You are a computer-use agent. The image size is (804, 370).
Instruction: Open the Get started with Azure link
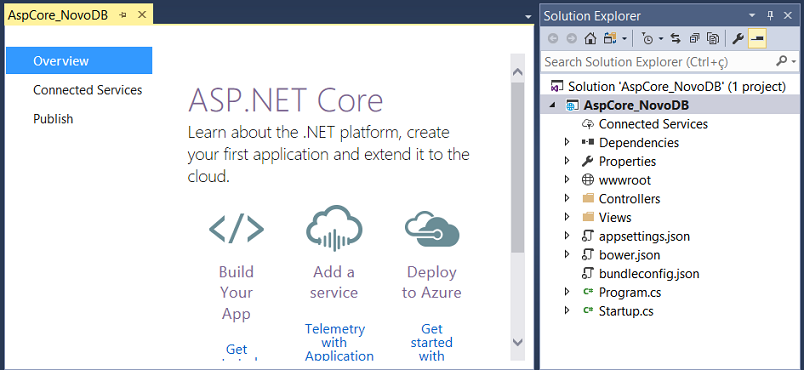pyautogui.click(x=431, y=342)
